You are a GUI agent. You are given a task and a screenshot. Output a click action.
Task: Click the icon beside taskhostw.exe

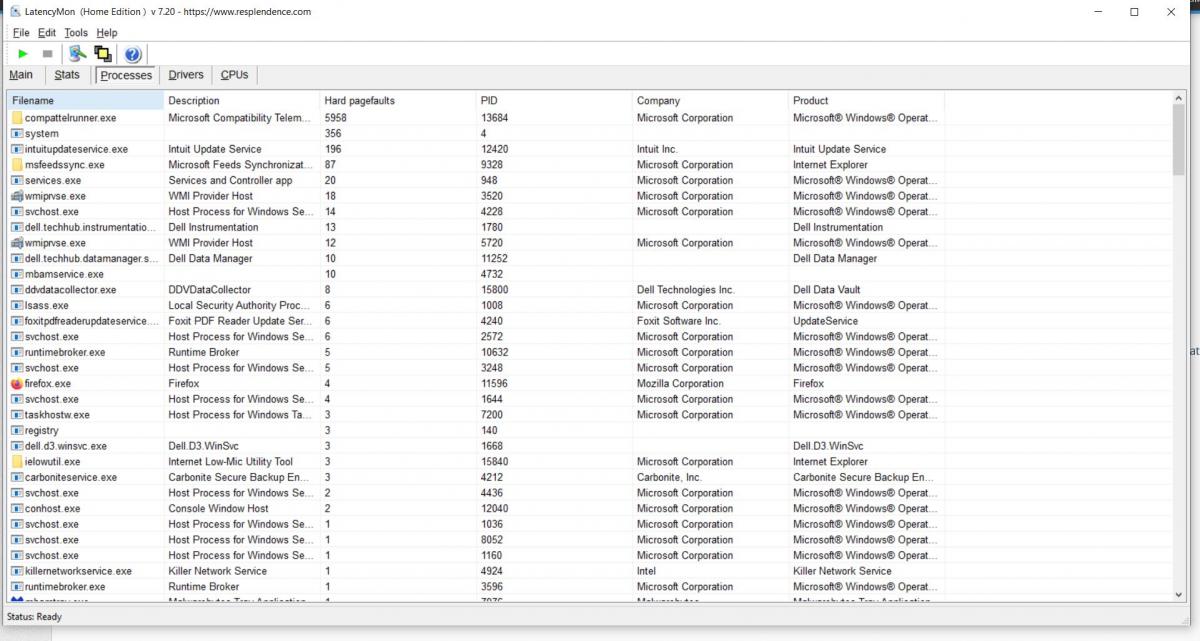point(17,415)
